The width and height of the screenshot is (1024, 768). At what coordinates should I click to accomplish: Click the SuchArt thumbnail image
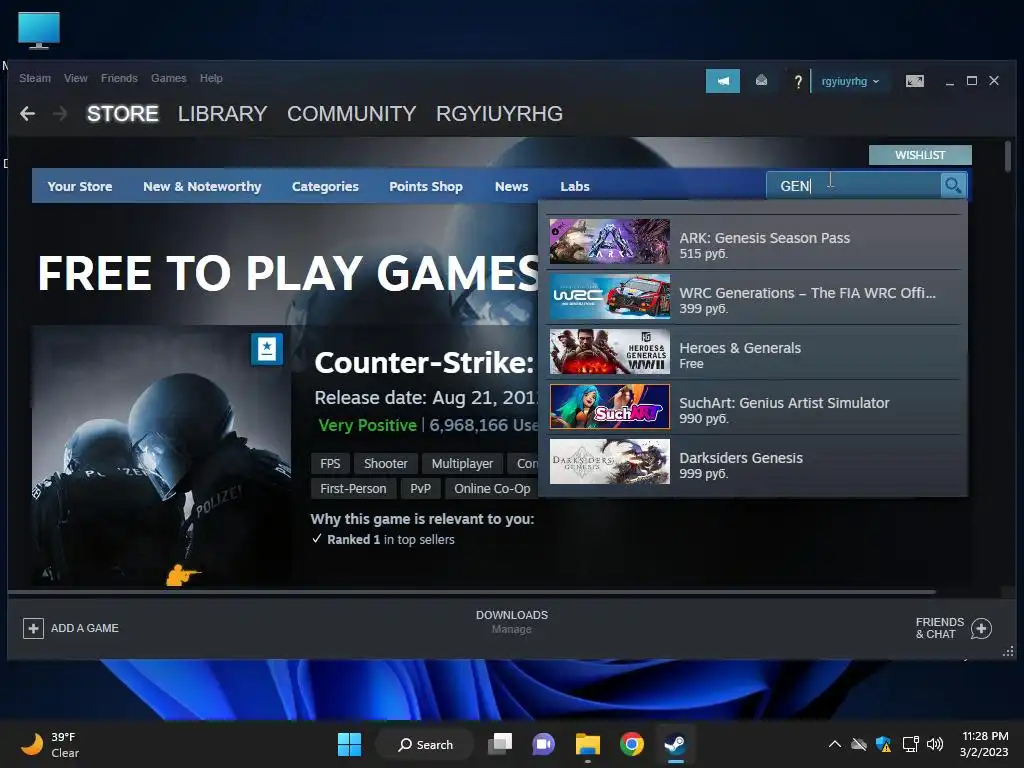610,407
